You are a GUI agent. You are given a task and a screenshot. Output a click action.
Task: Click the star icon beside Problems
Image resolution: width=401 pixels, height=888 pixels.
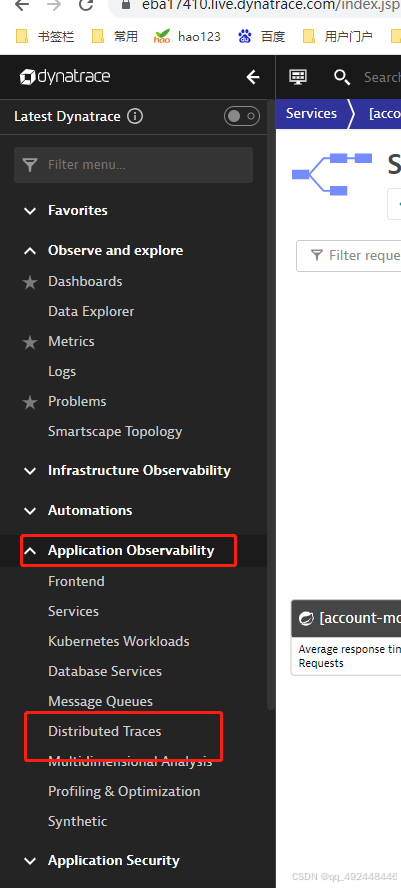pyautogui.click(x=30, y=402)
